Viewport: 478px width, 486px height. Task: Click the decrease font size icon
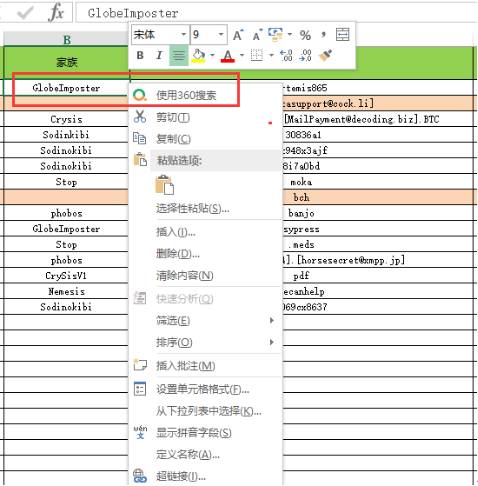tap(257, 35)
